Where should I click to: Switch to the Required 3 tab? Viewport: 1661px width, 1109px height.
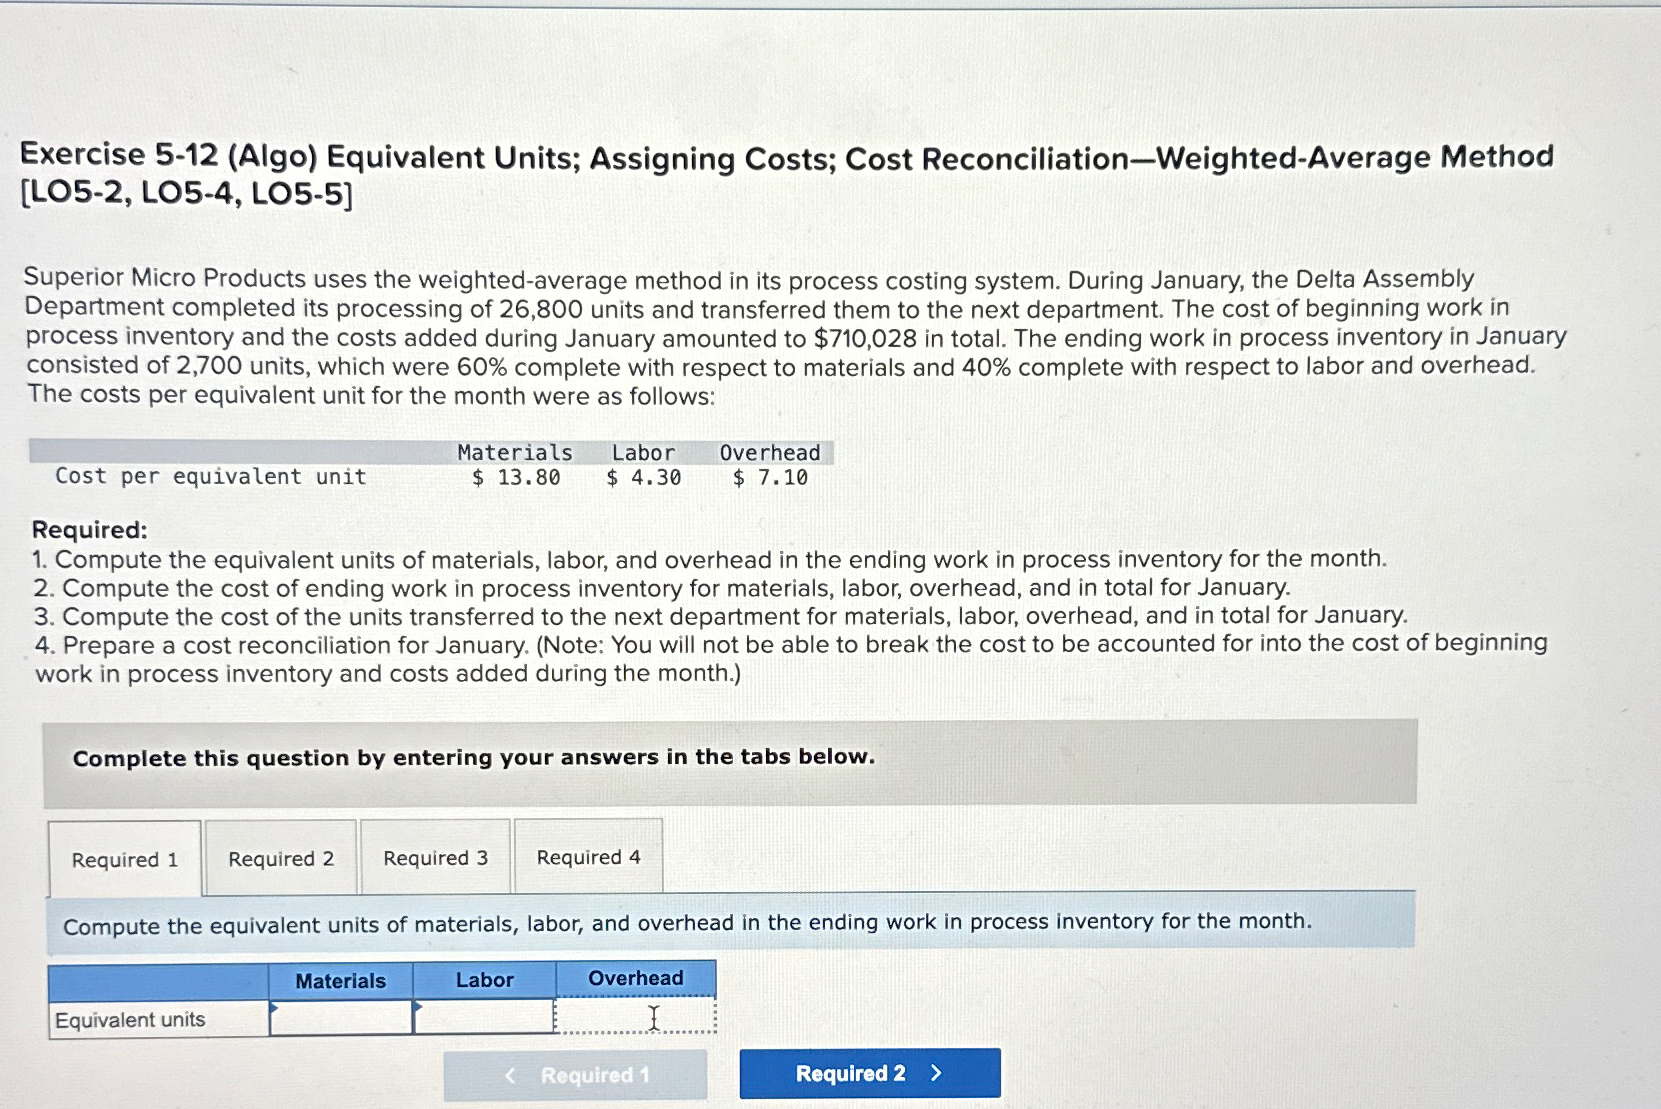coord(436,857)
